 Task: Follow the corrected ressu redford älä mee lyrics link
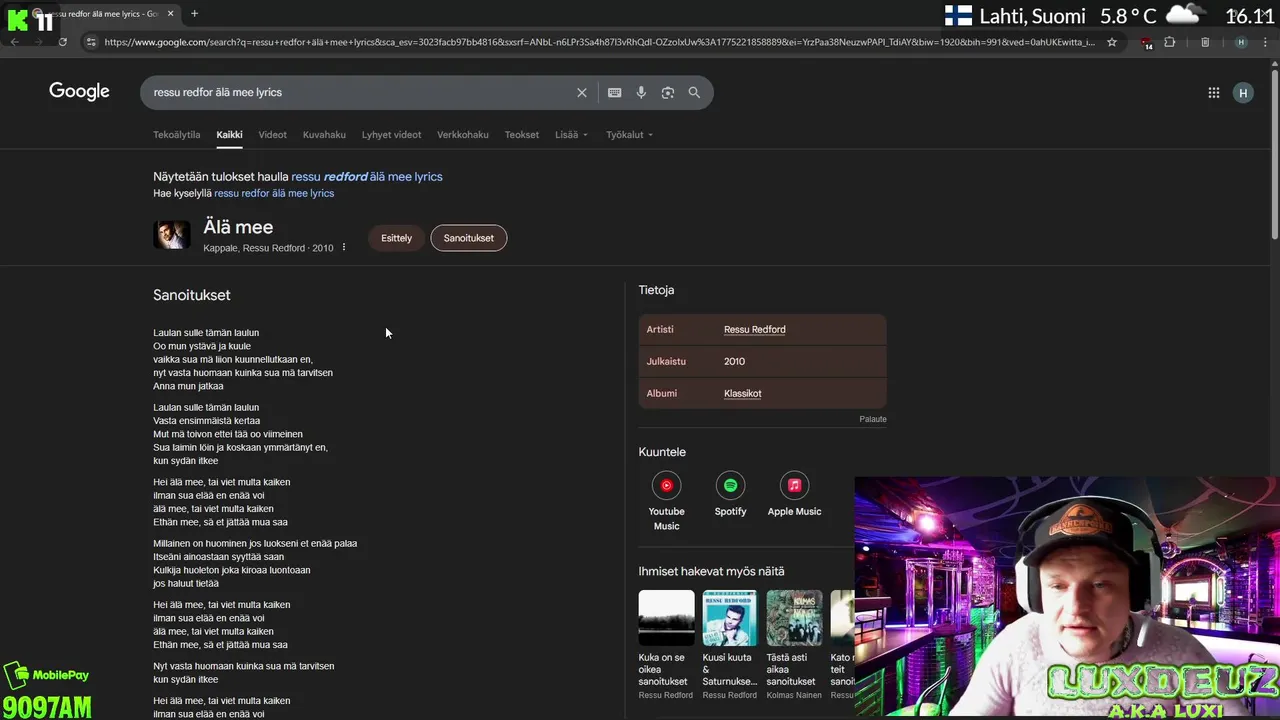coord(367,176)
